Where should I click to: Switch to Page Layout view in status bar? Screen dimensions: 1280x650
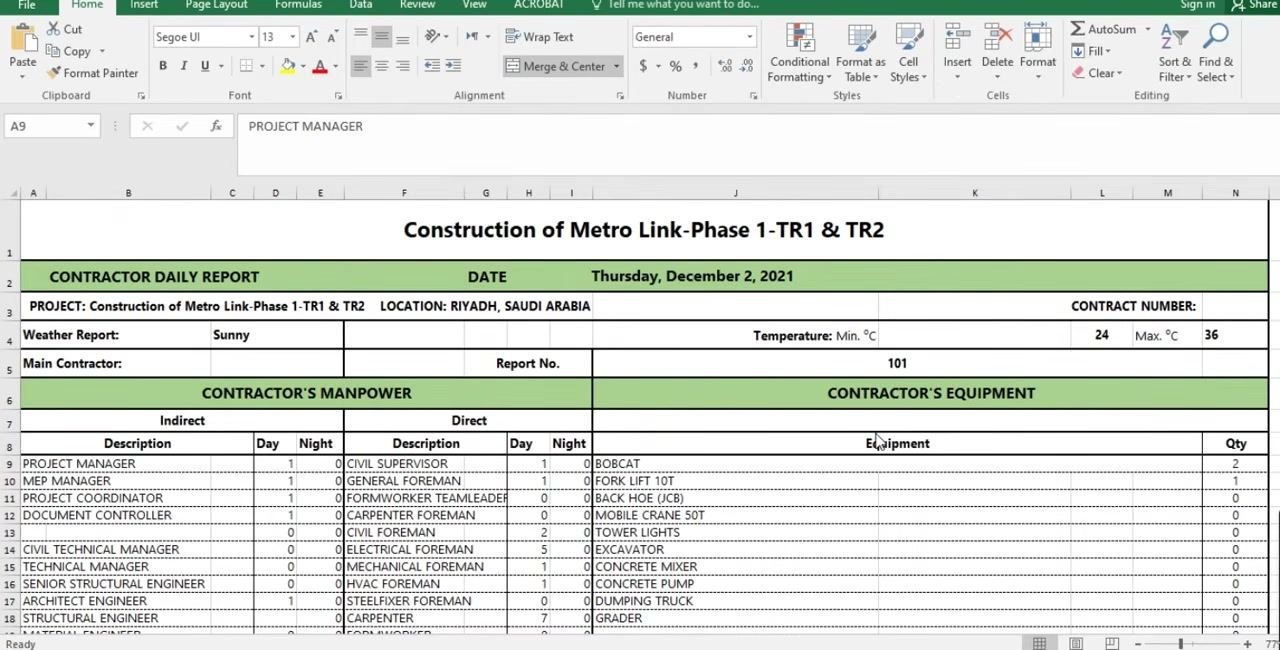pos(1076,643)
